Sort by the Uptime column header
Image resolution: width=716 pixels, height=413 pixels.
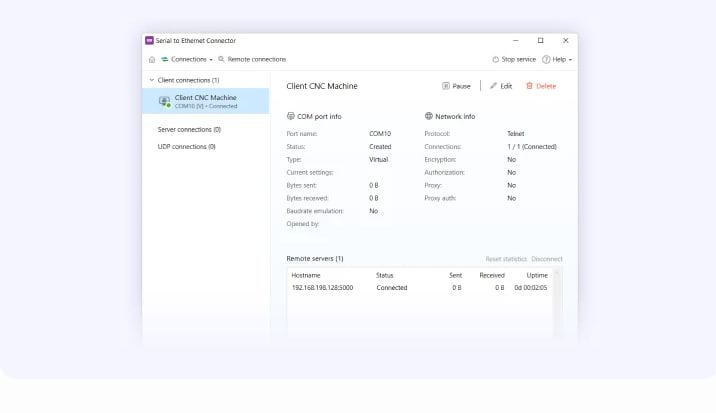(537, 275)
